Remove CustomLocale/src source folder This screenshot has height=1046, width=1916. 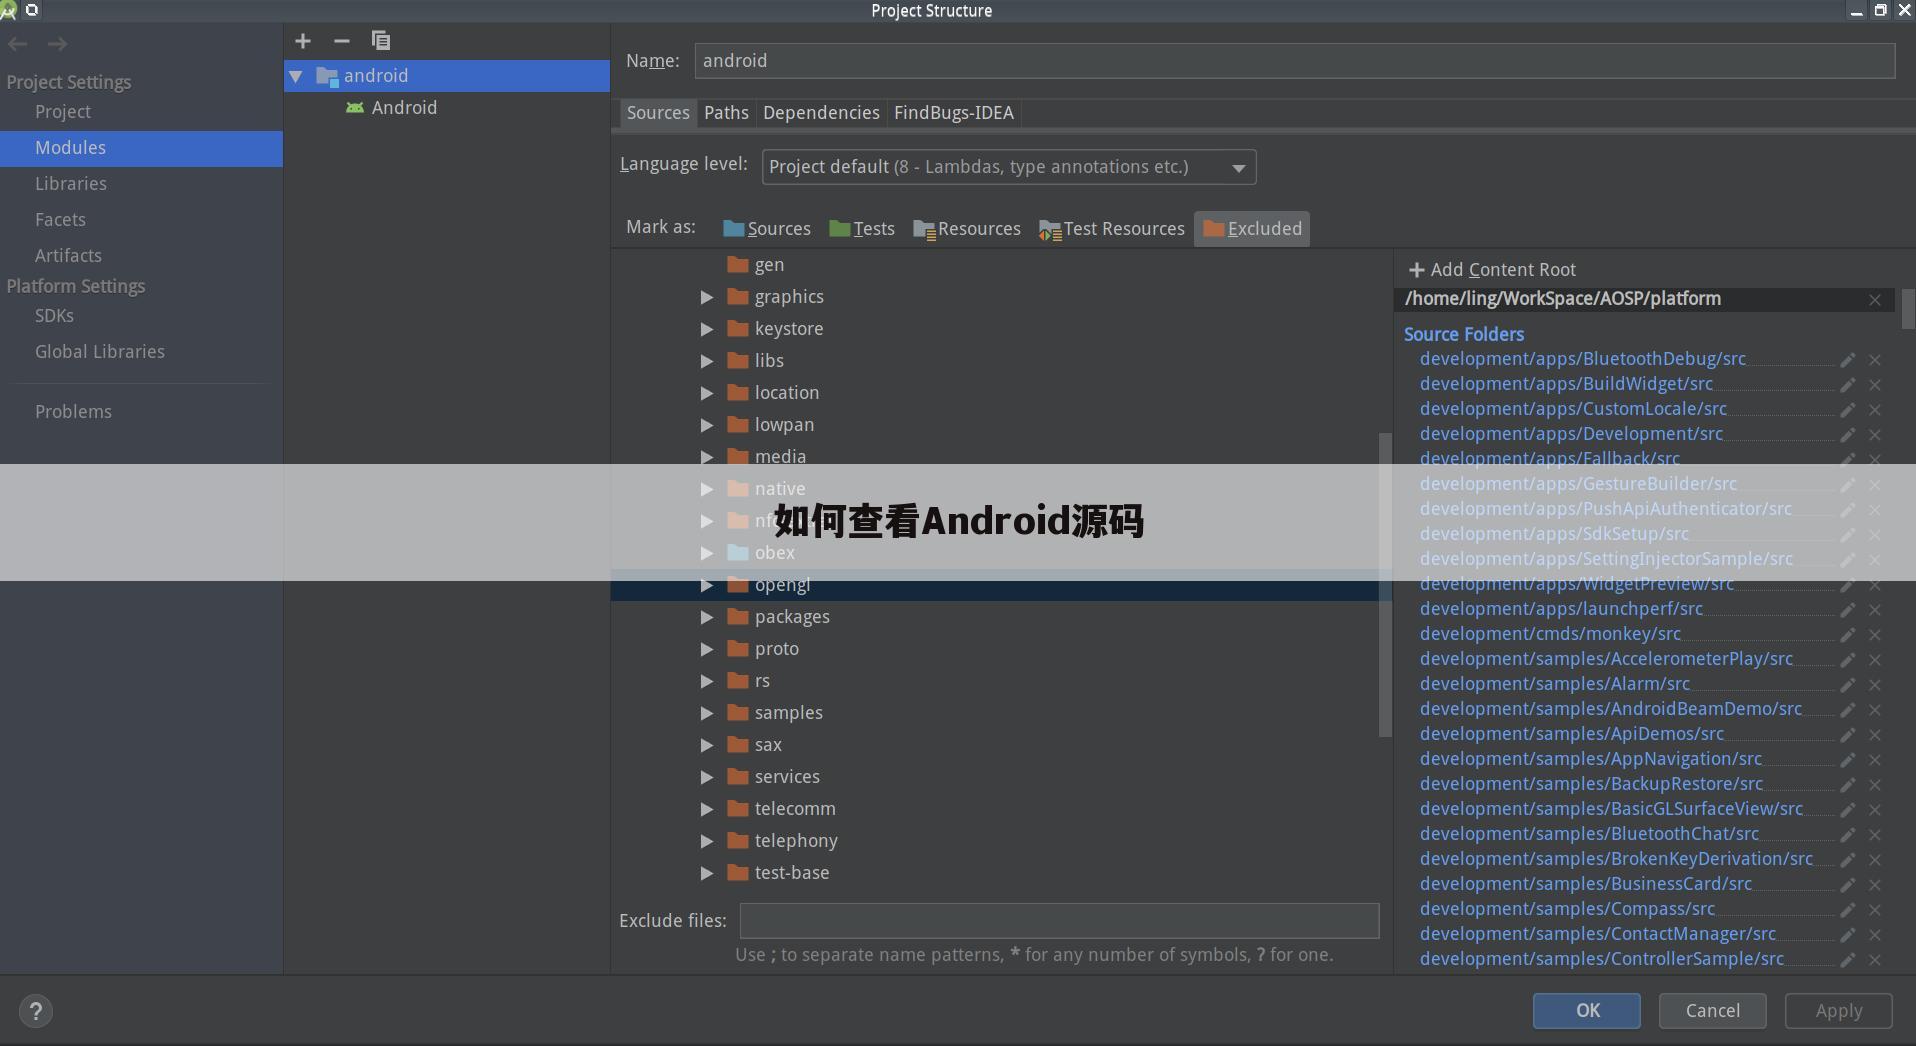click(x=1875, y=410)
